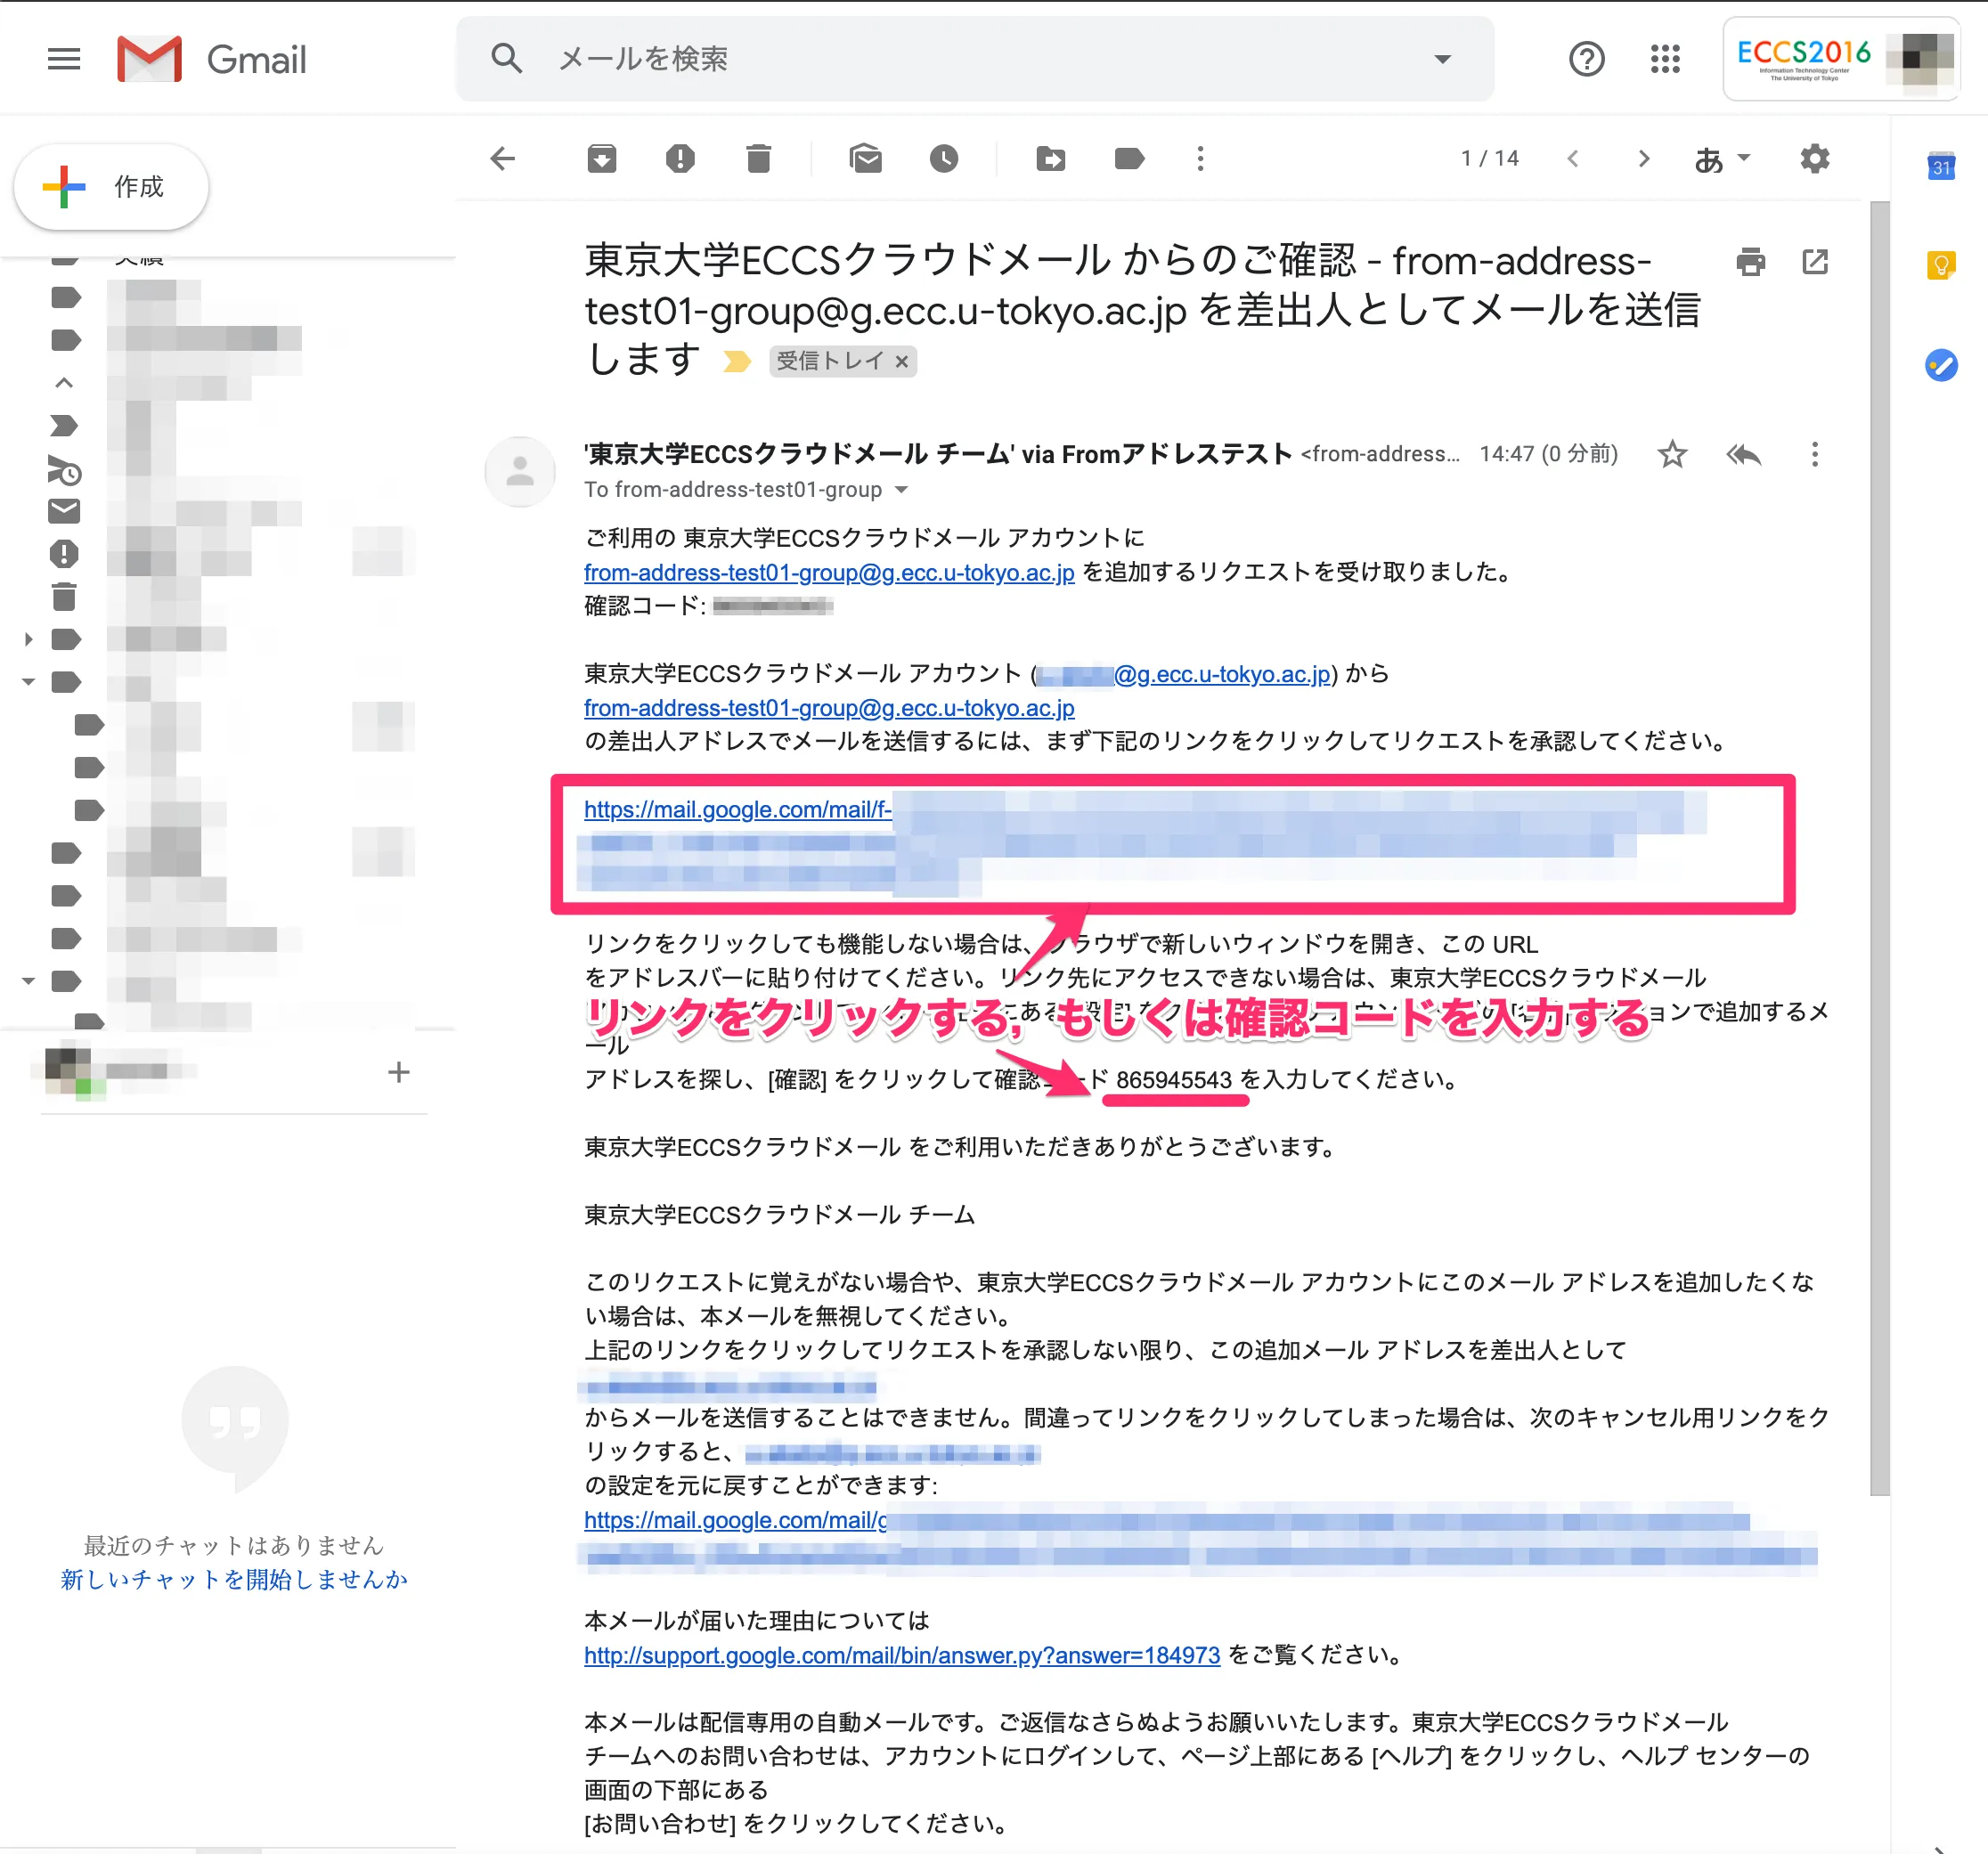Report this message as spam

(x=680, y=158)
